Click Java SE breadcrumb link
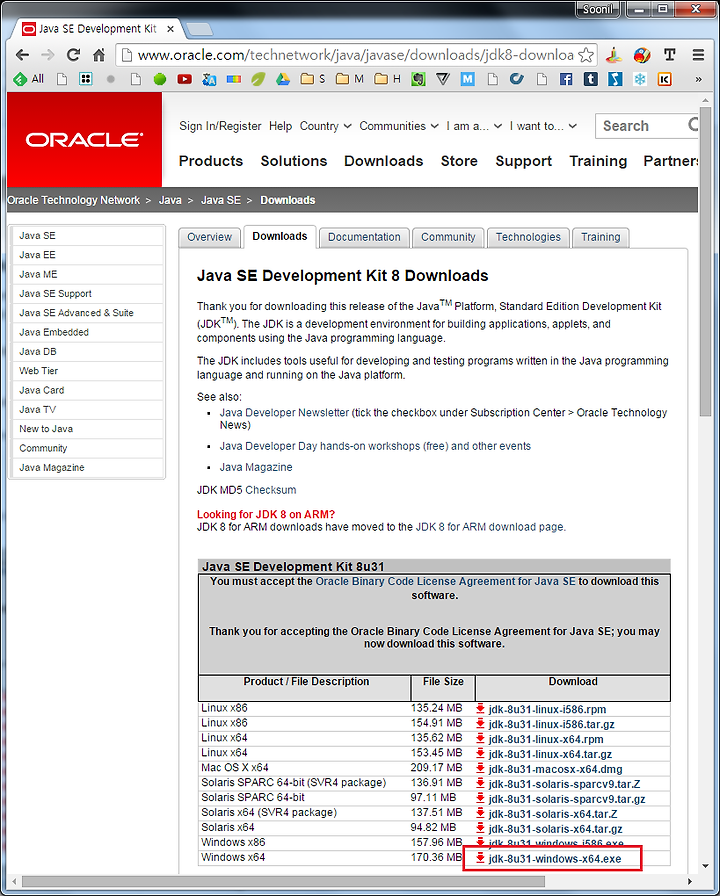 (221, 200)
